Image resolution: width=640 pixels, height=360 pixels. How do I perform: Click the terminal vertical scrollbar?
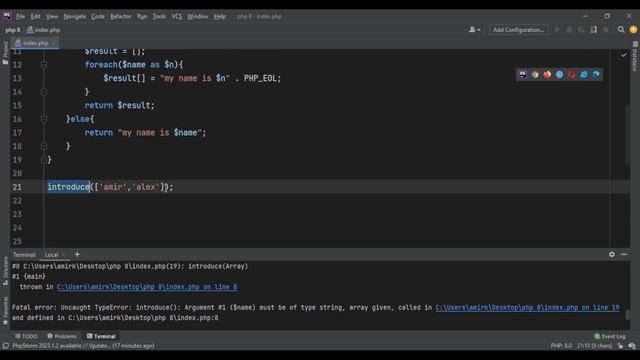(x=628, y=315)
